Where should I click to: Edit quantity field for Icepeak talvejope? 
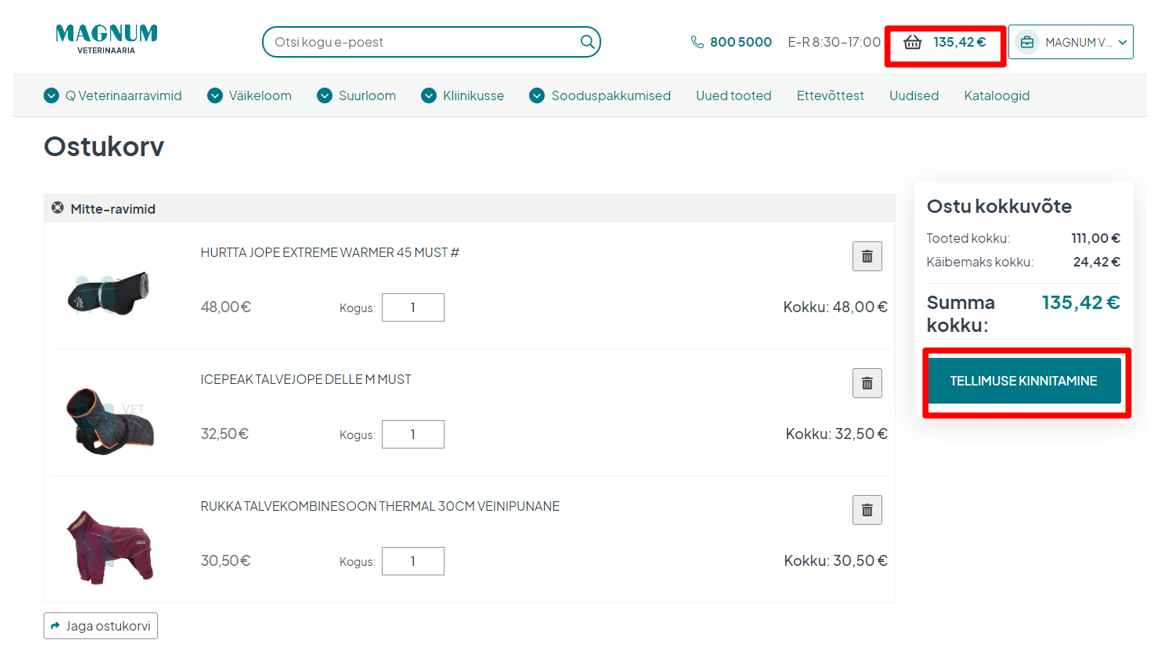coord(413,434)
